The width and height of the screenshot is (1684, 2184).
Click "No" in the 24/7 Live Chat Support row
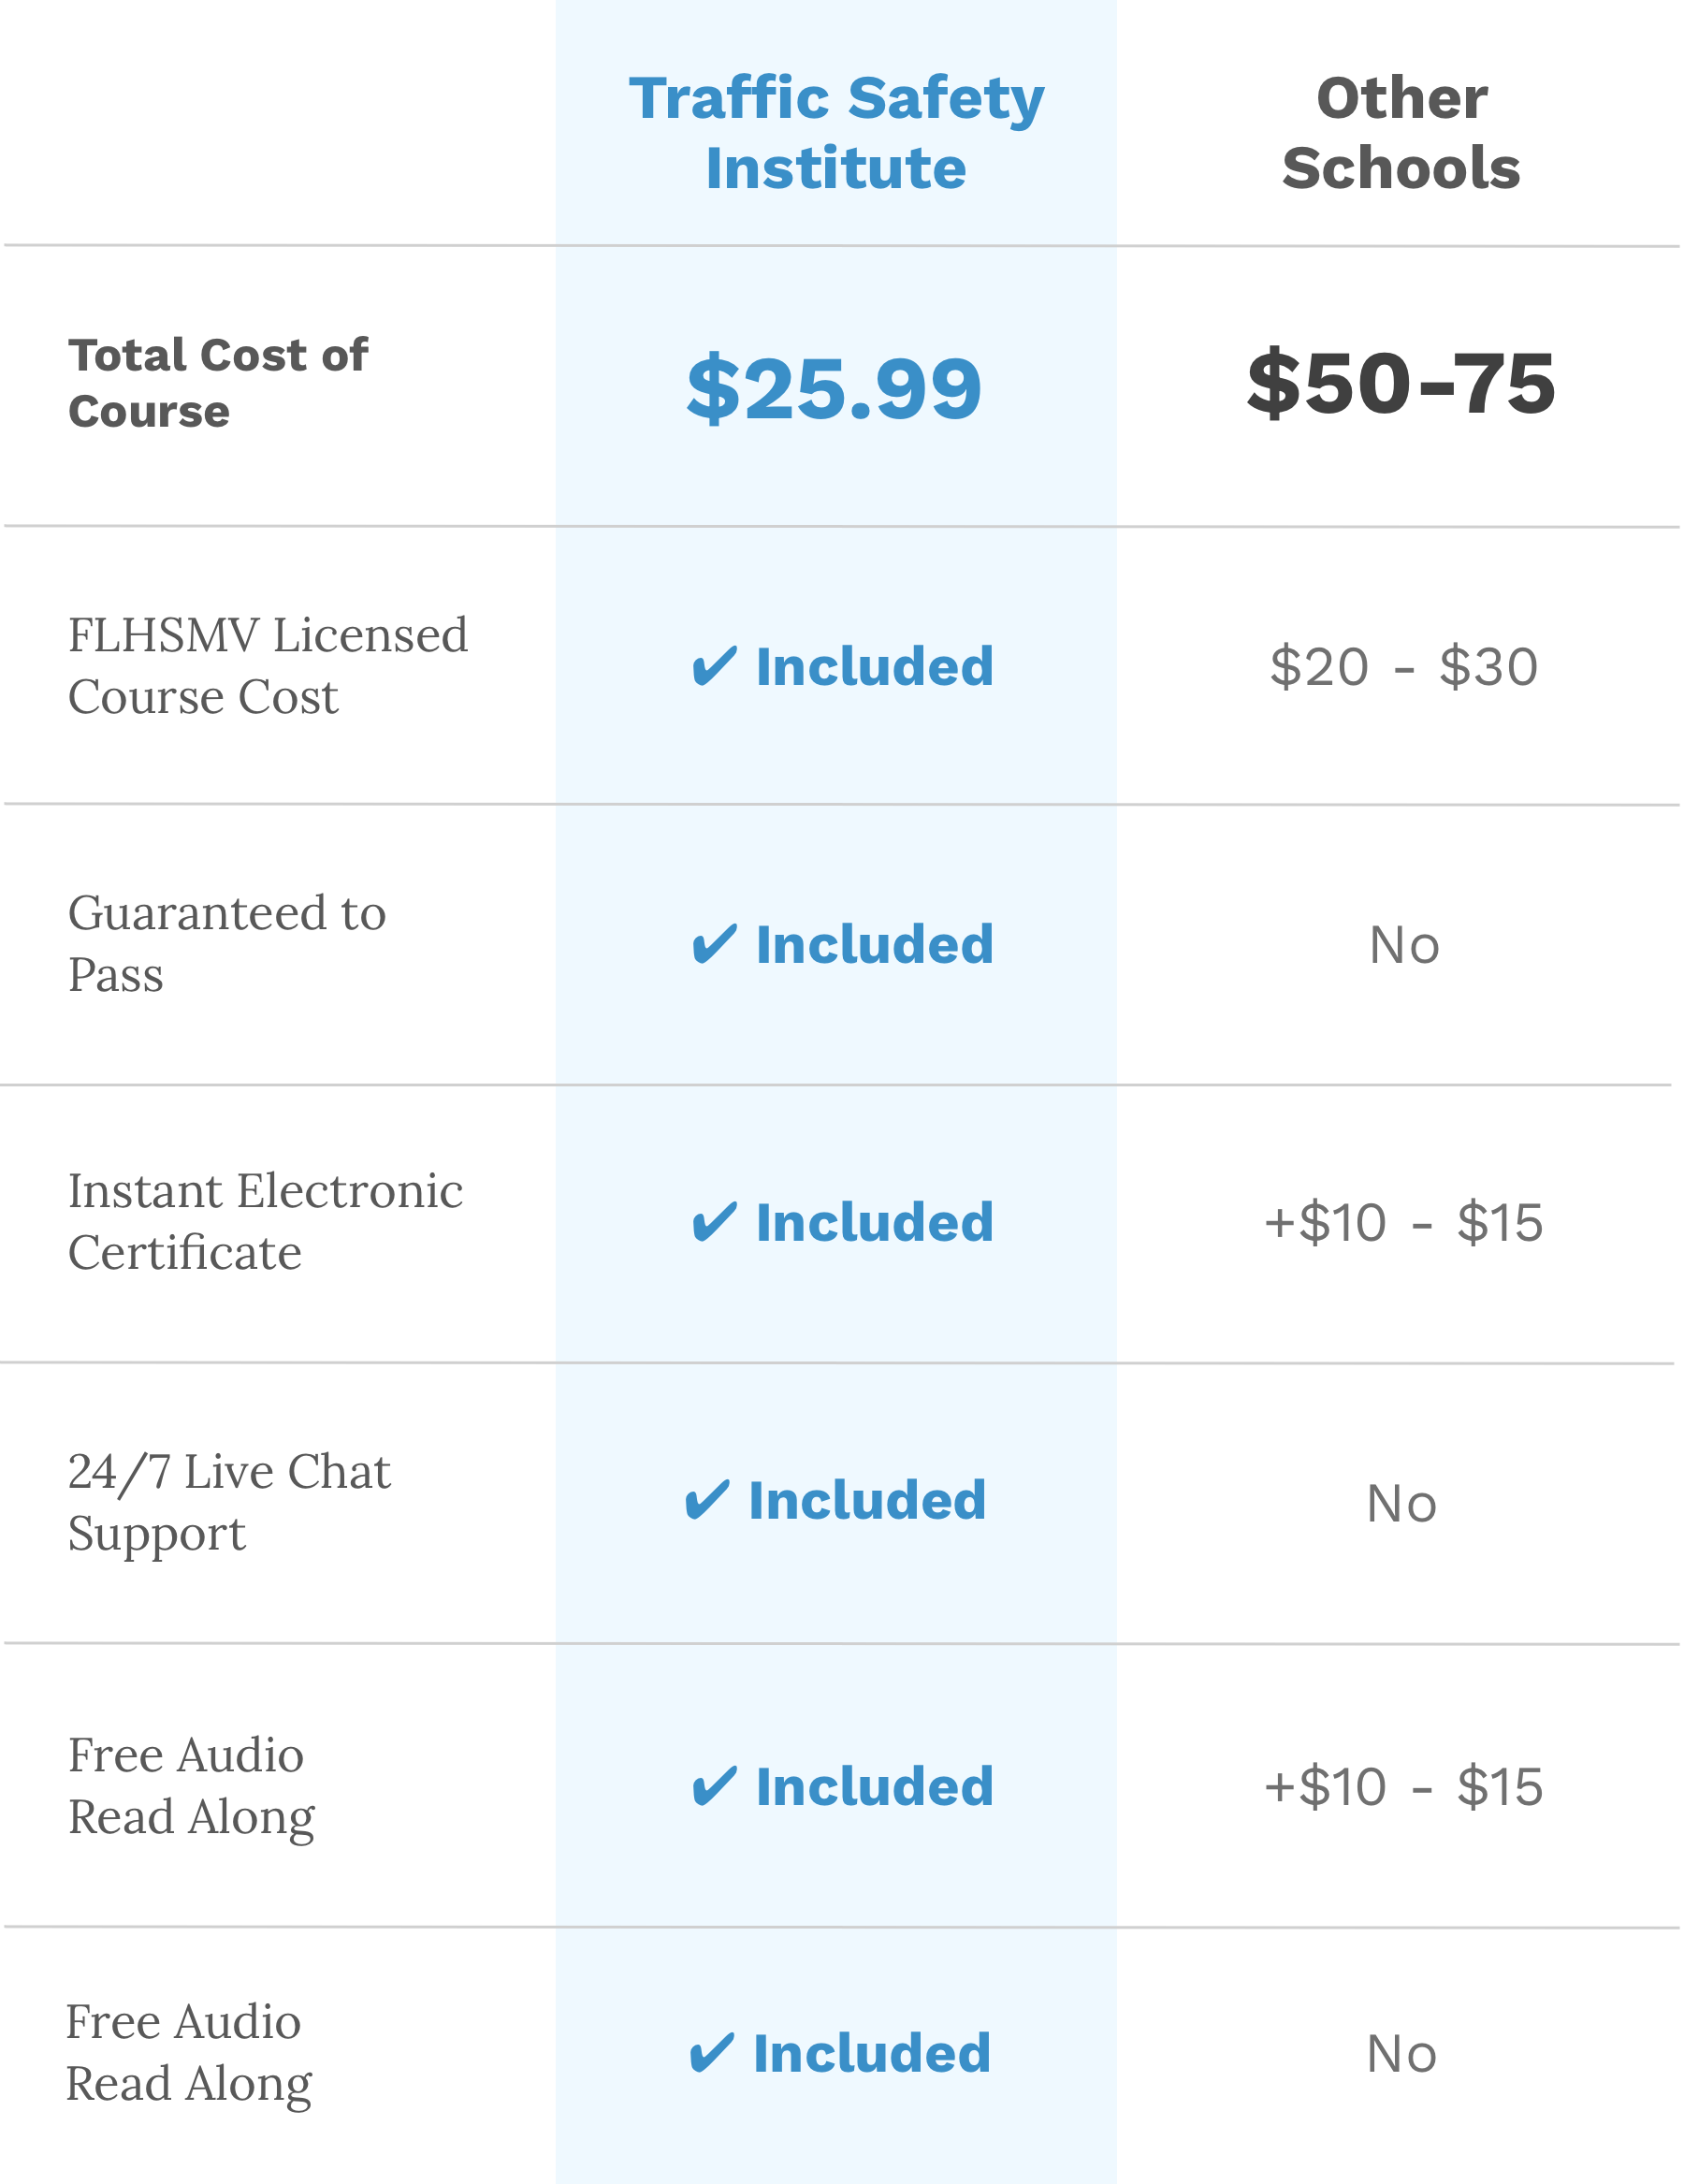pyautogui.click(x=1401, y=1504)
